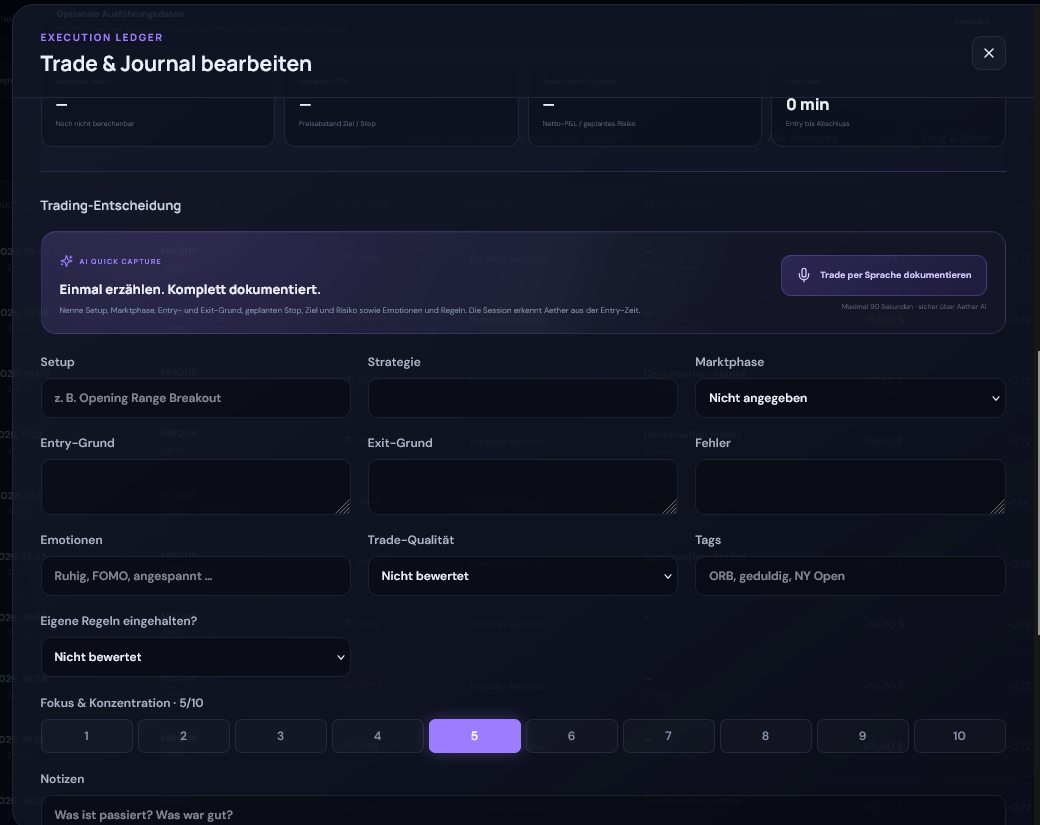Click the AI Quick Capture sparkle icon
The width and height of the screenshot is (1040, 825).
(66, 261)
